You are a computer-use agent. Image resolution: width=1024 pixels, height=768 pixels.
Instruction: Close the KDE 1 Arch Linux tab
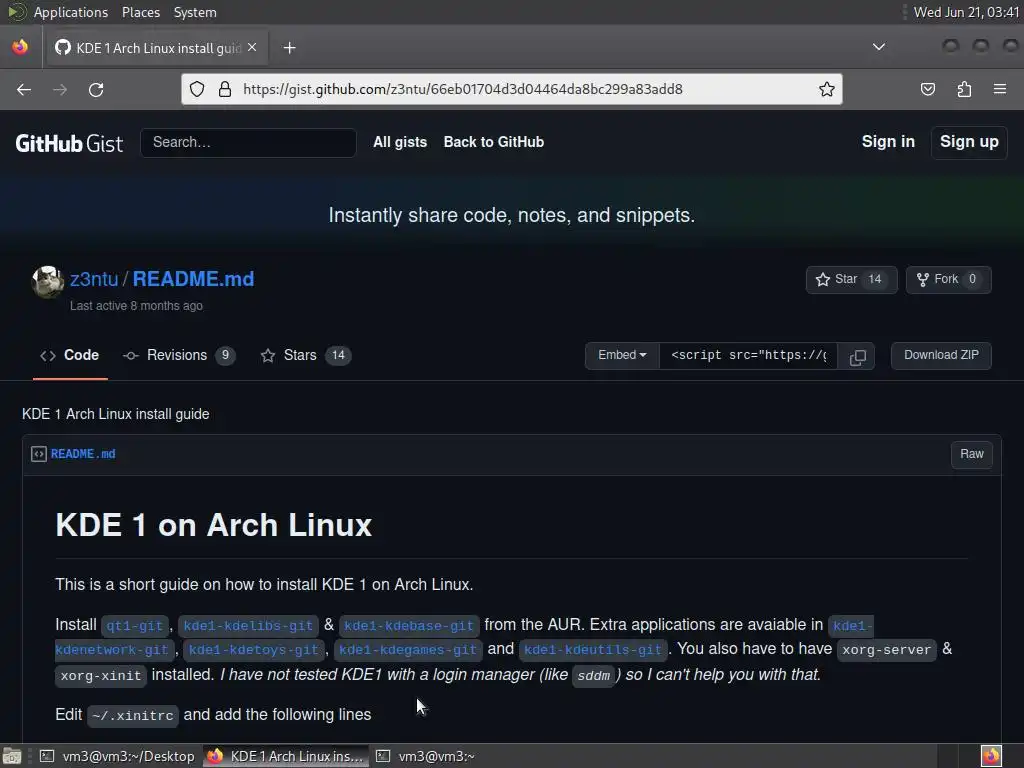point(252,48)
